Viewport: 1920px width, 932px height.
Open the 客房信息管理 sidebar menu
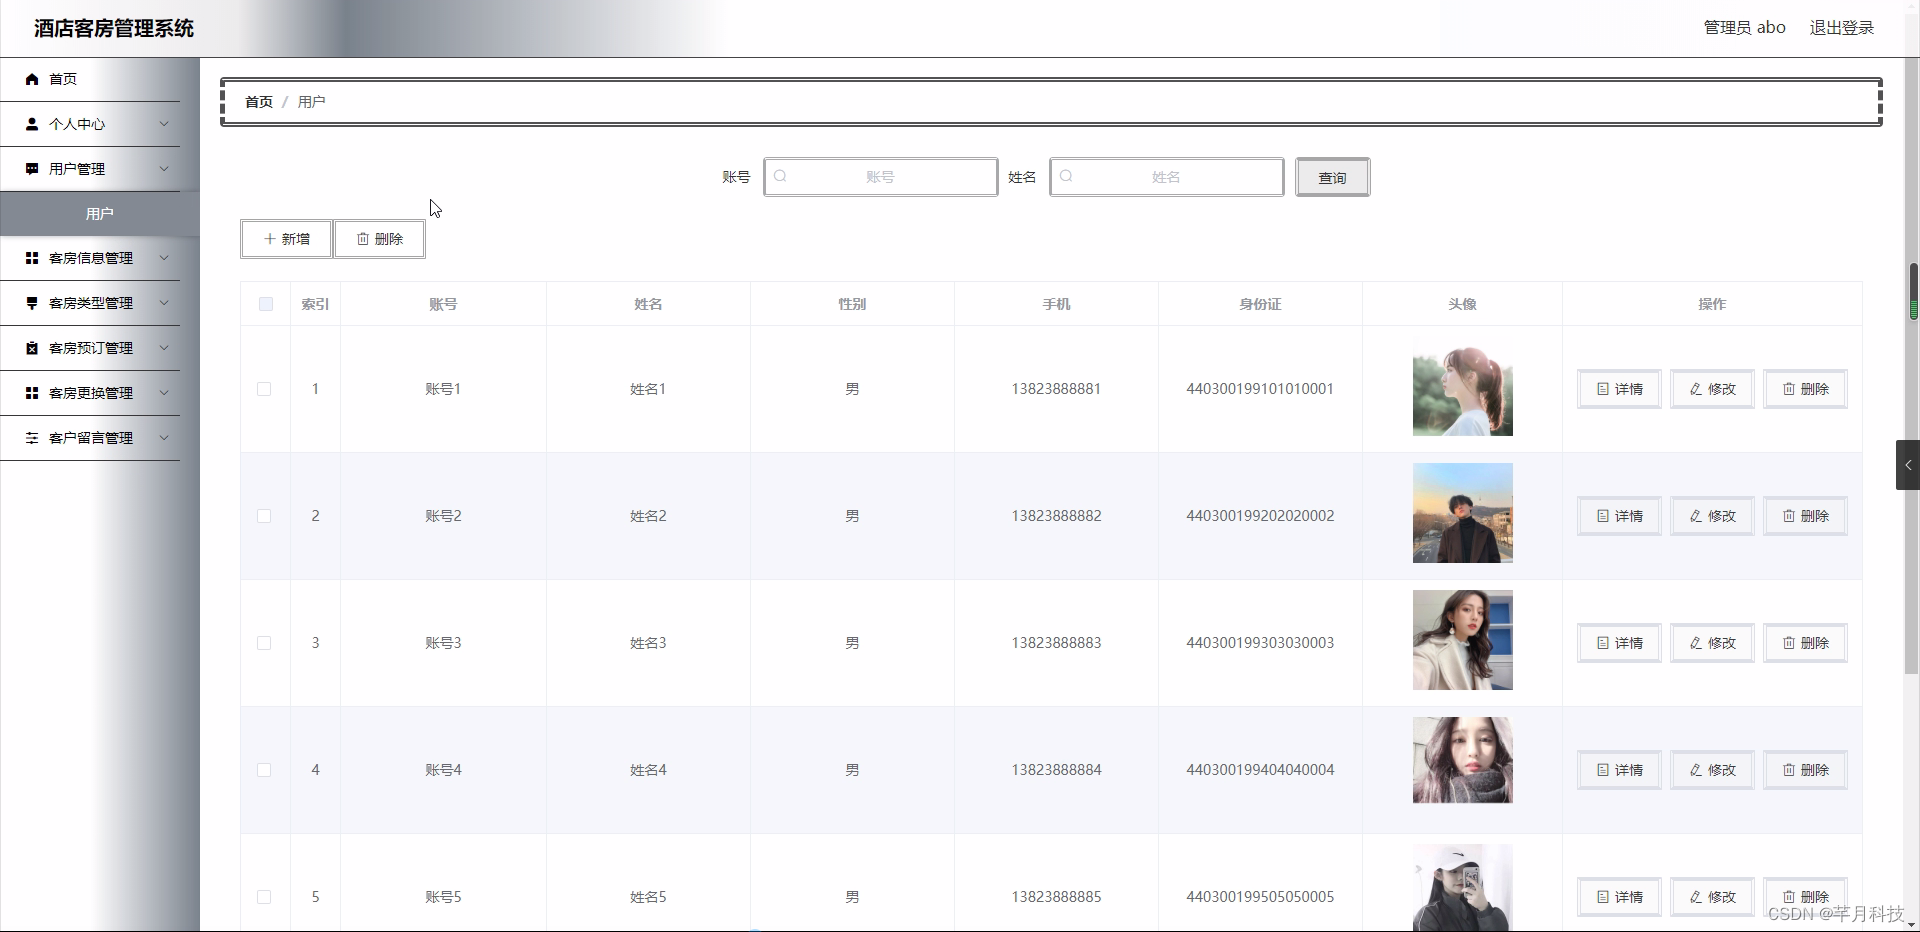[90, 258]
